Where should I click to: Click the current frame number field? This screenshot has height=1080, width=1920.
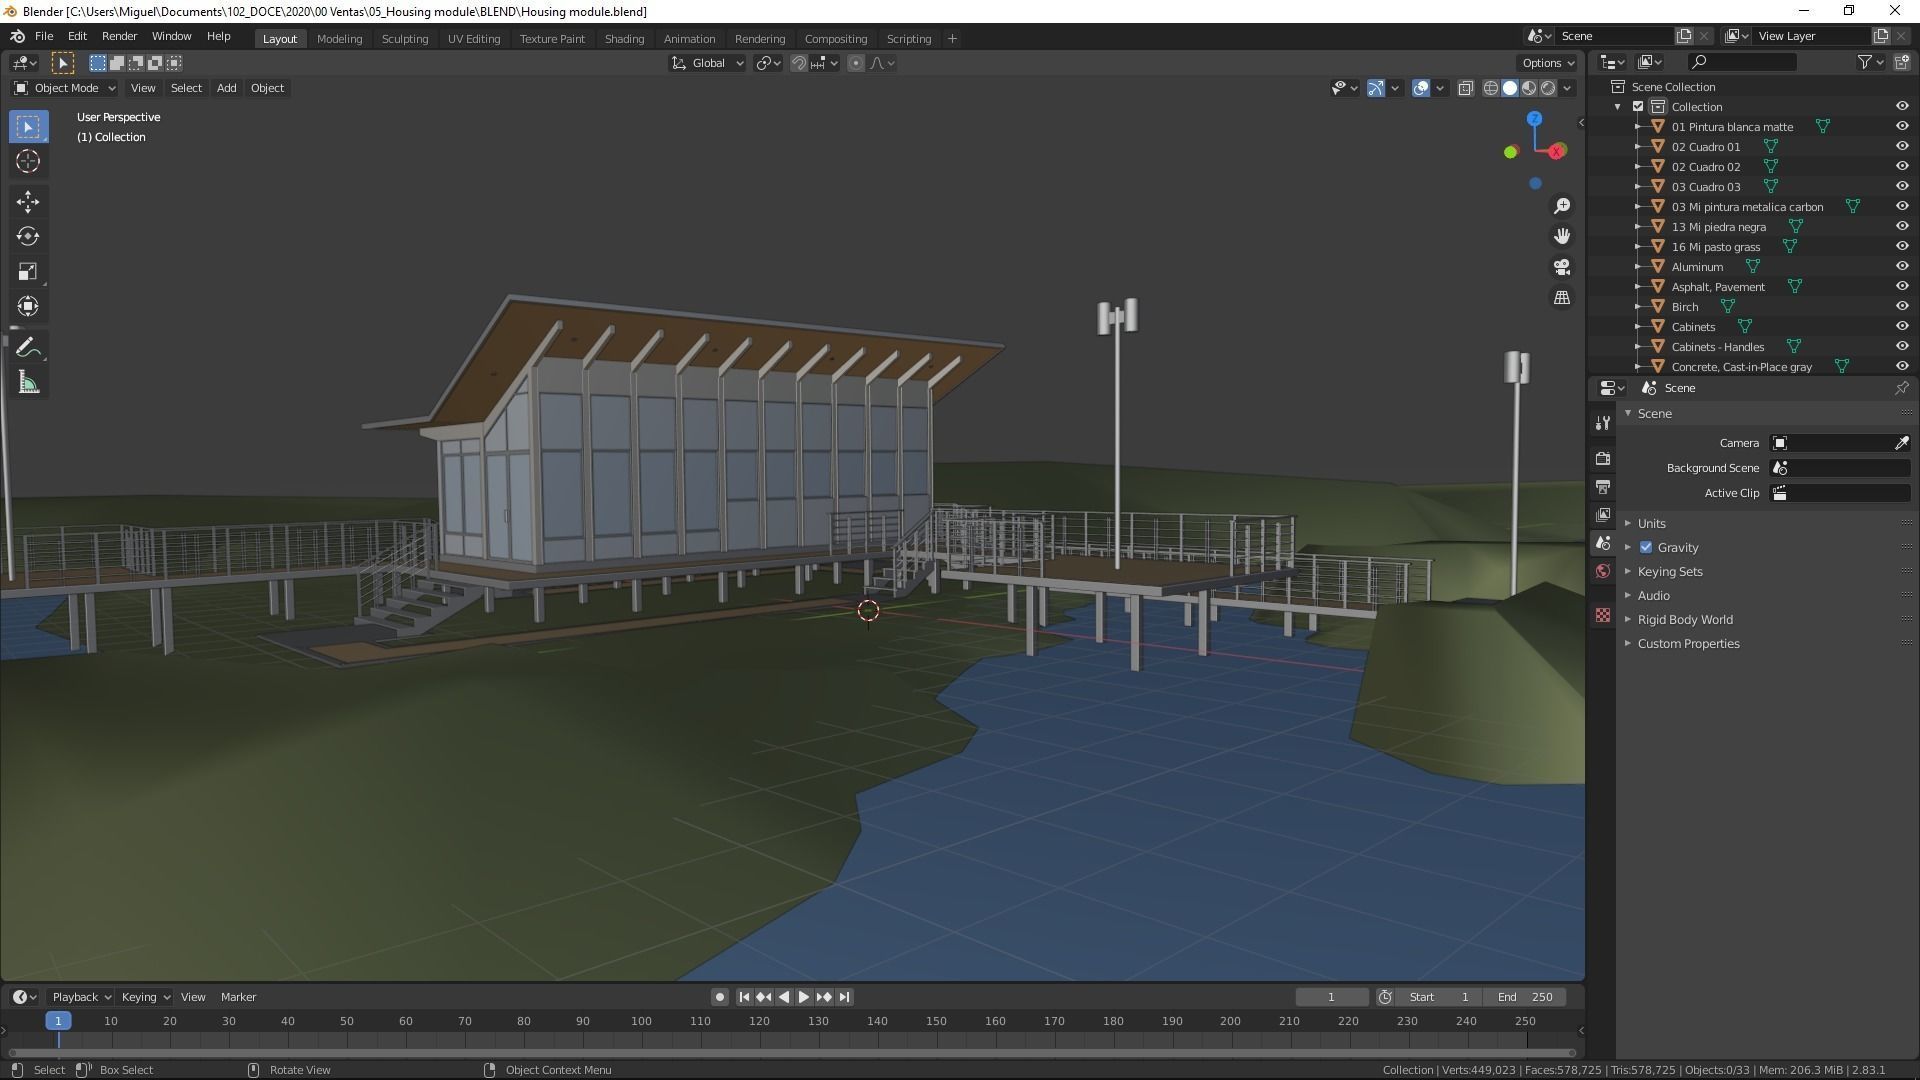pos(1331,997)
